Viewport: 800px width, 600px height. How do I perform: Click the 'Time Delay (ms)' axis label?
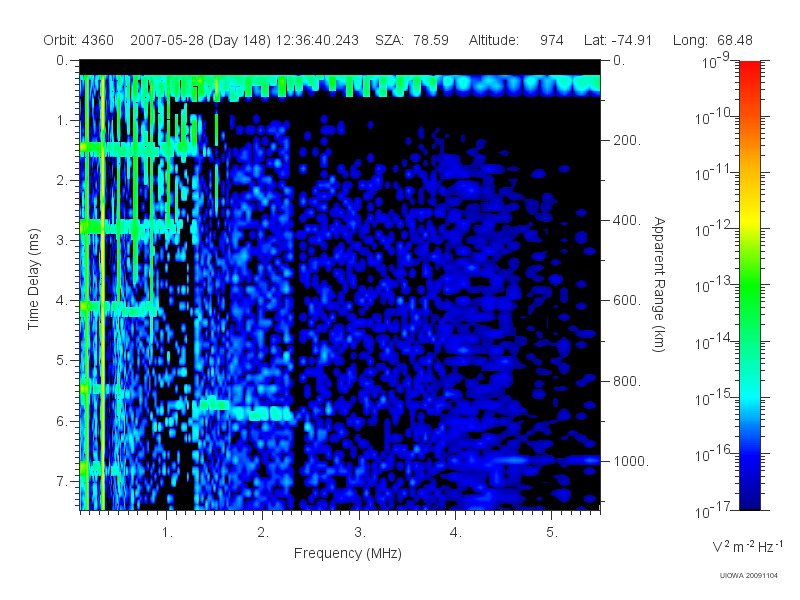click(33, 279)
